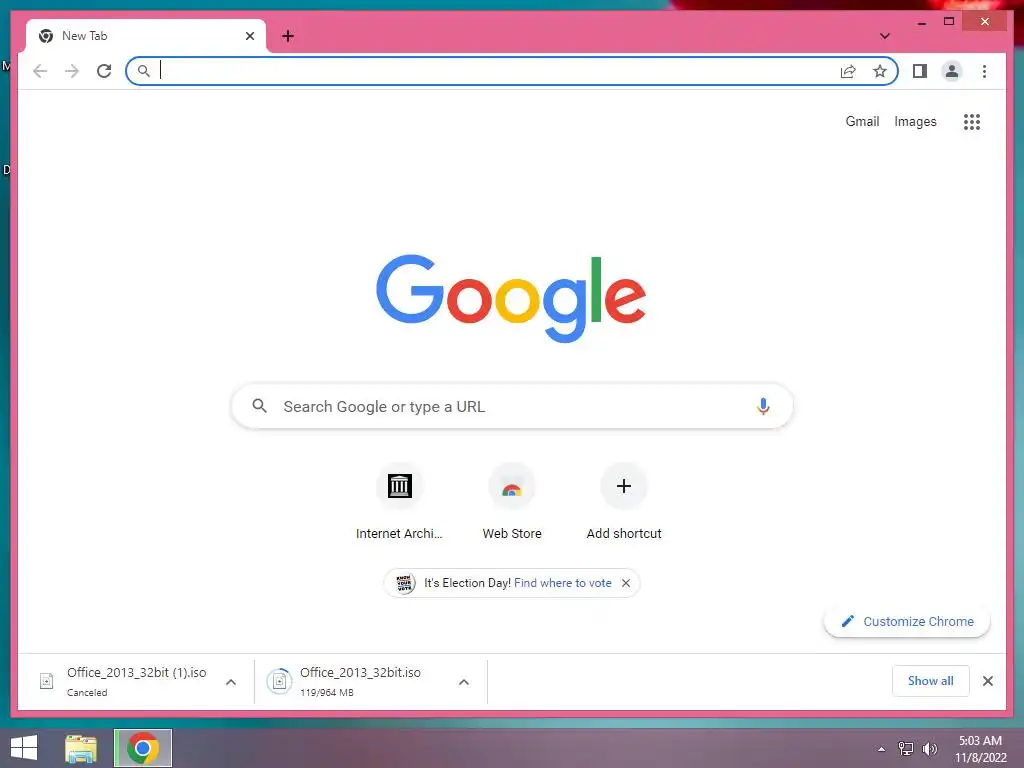
Task: Open File Explorer from the taskbar
Action: click(81, 748)
